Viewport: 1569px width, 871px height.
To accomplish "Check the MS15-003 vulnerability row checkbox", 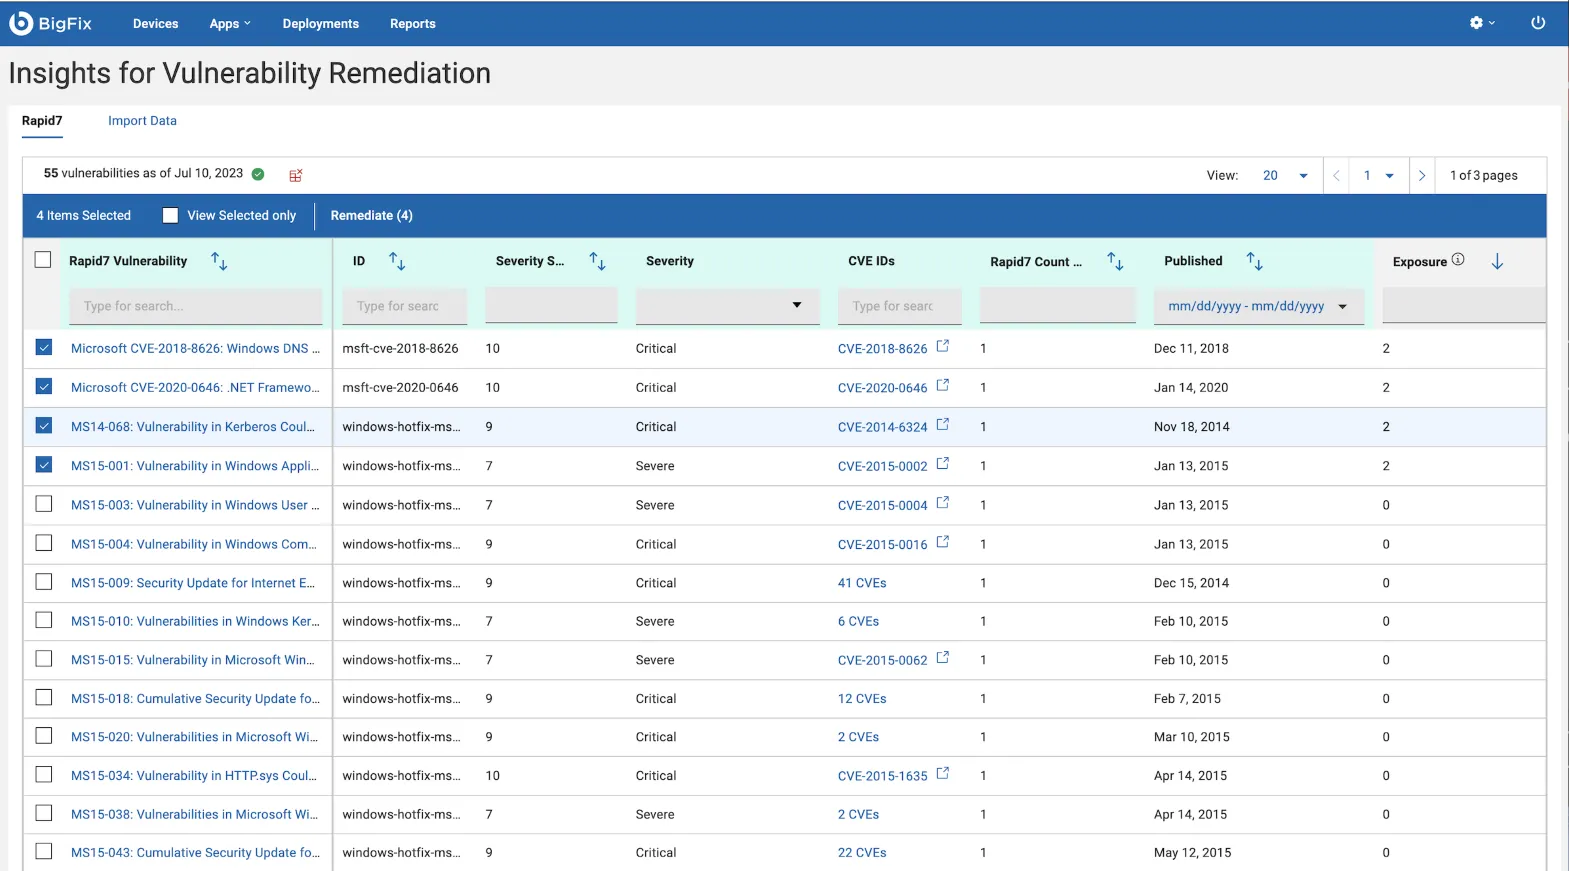I will pyautogui.click(x=44, y=504).
